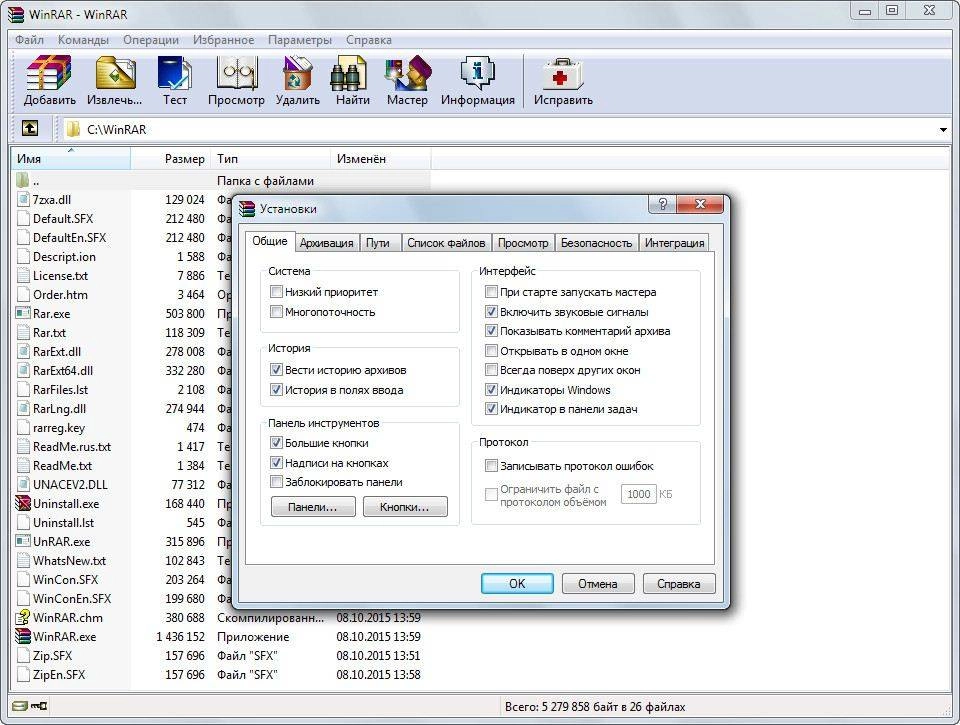Click the Отмена button
Image resolution: width=960 pixels, height=725 pixels.
point(598,584)
